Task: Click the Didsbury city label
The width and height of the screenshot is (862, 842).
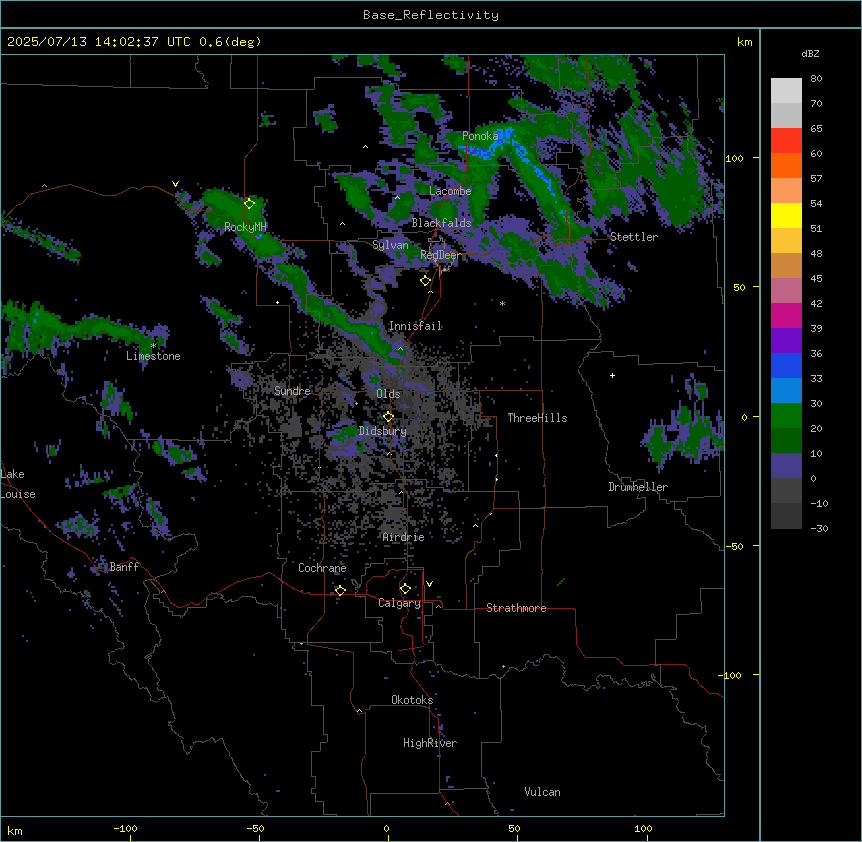Action: click(383, 431)
